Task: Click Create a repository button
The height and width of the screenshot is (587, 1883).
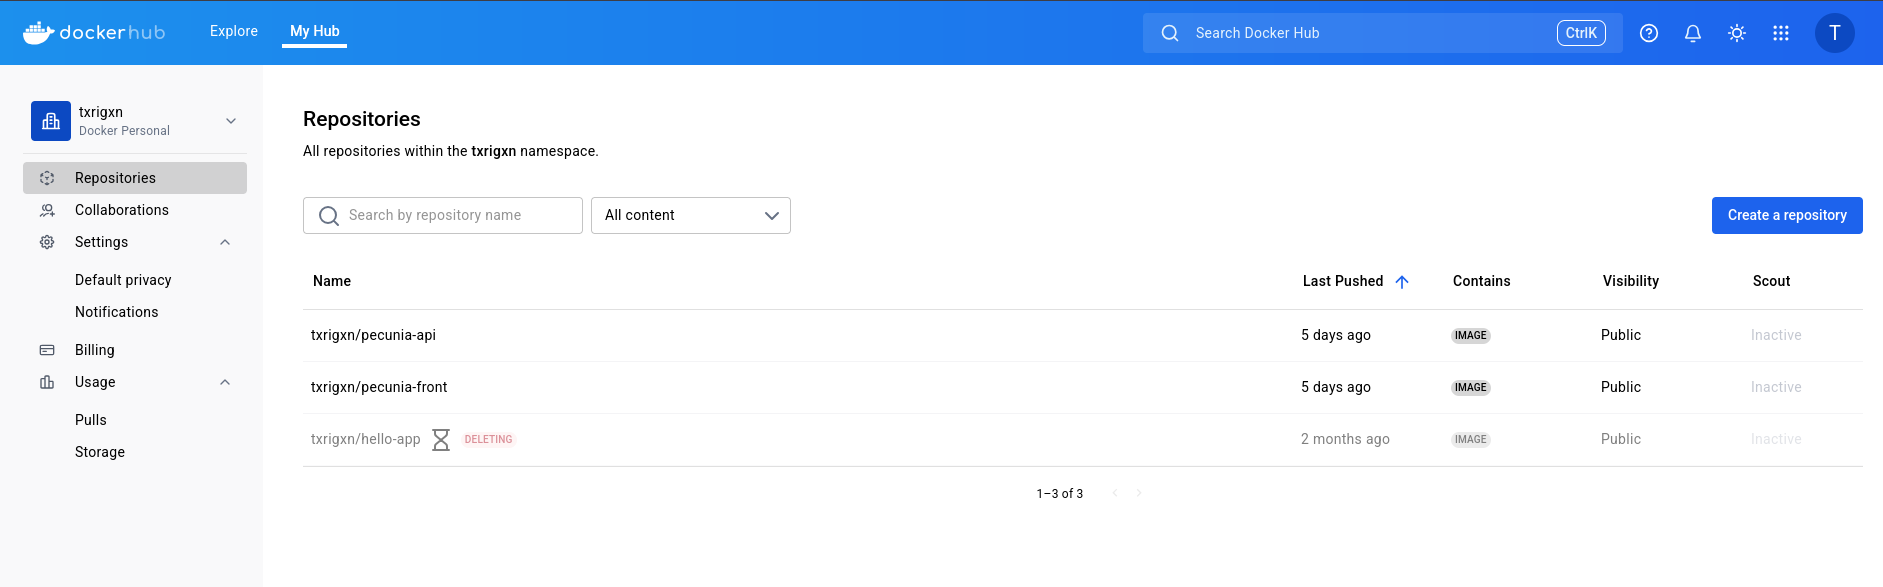Action: (x=1787, y=216)
